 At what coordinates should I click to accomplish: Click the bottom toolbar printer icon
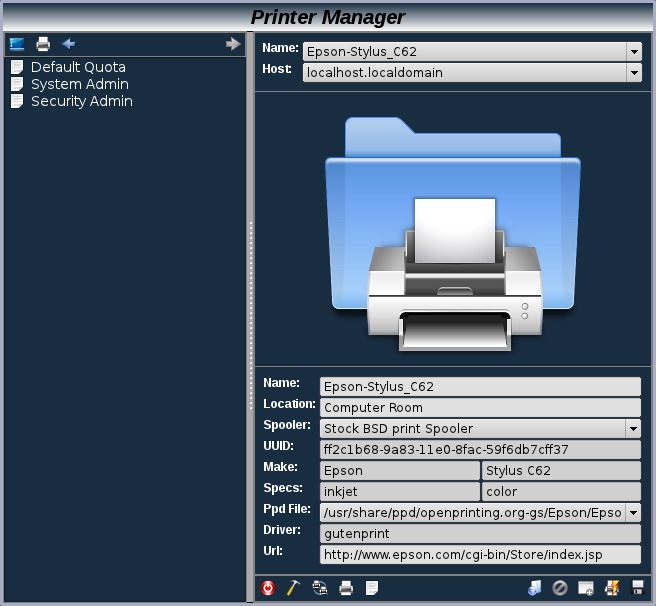coord(346,588)
